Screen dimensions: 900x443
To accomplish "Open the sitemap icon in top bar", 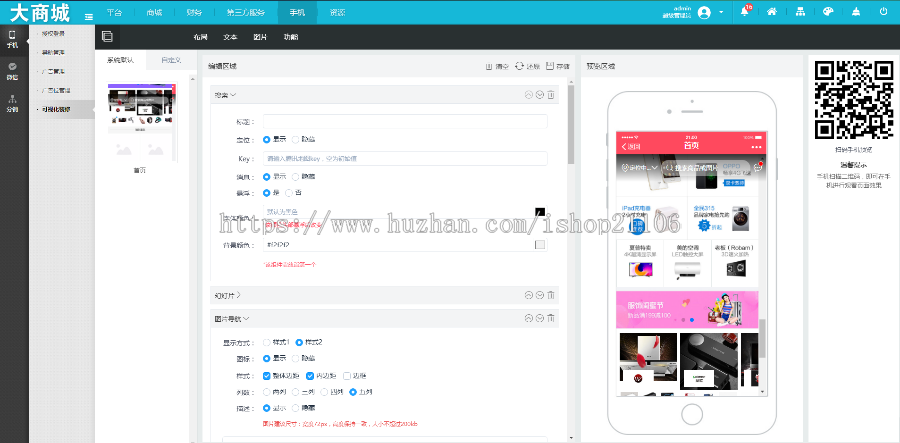I will pos(800,11).
